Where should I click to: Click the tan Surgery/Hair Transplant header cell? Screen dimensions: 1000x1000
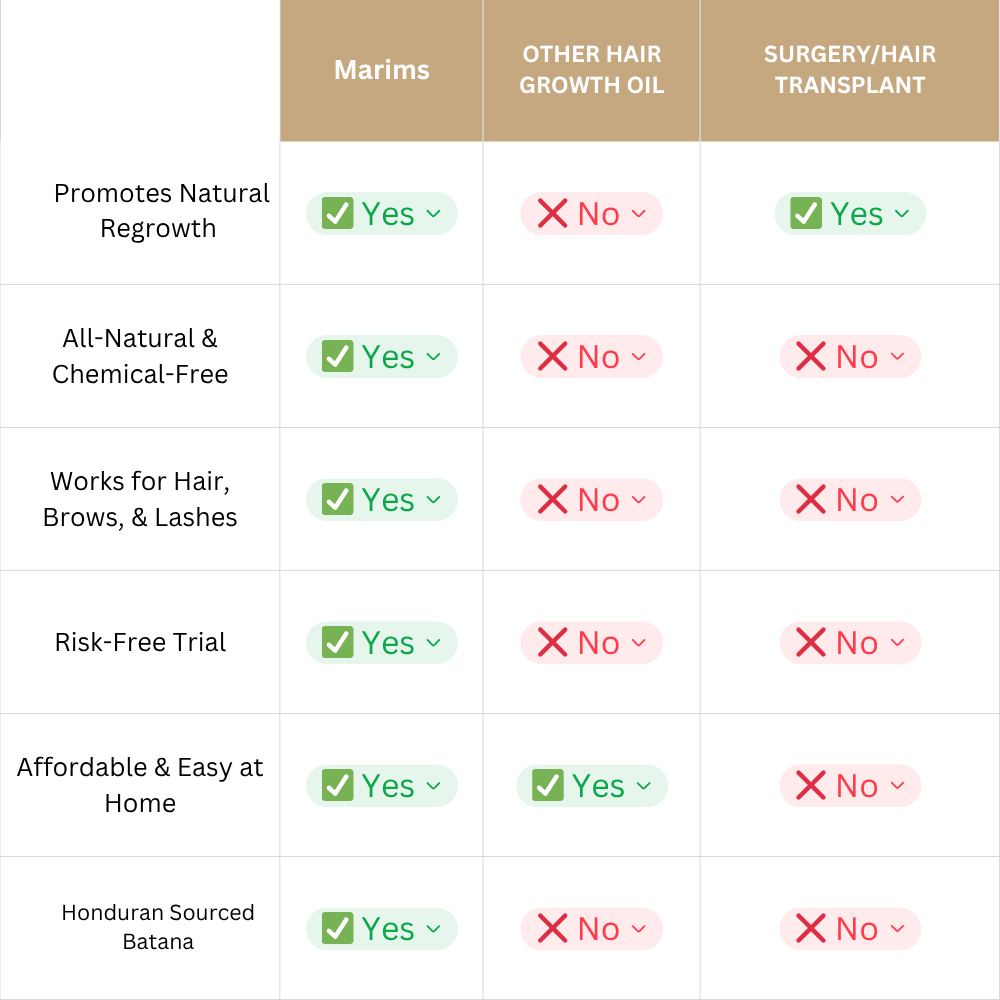coord(849,70)
